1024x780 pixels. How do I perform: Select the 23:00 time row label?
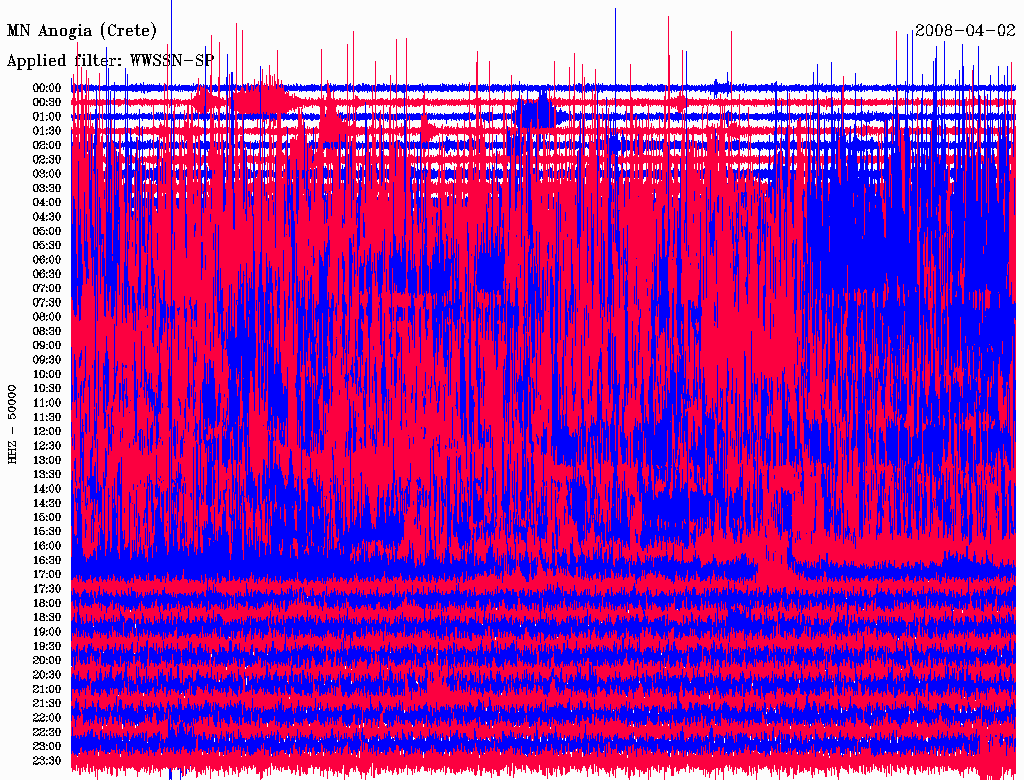point(47,746)
